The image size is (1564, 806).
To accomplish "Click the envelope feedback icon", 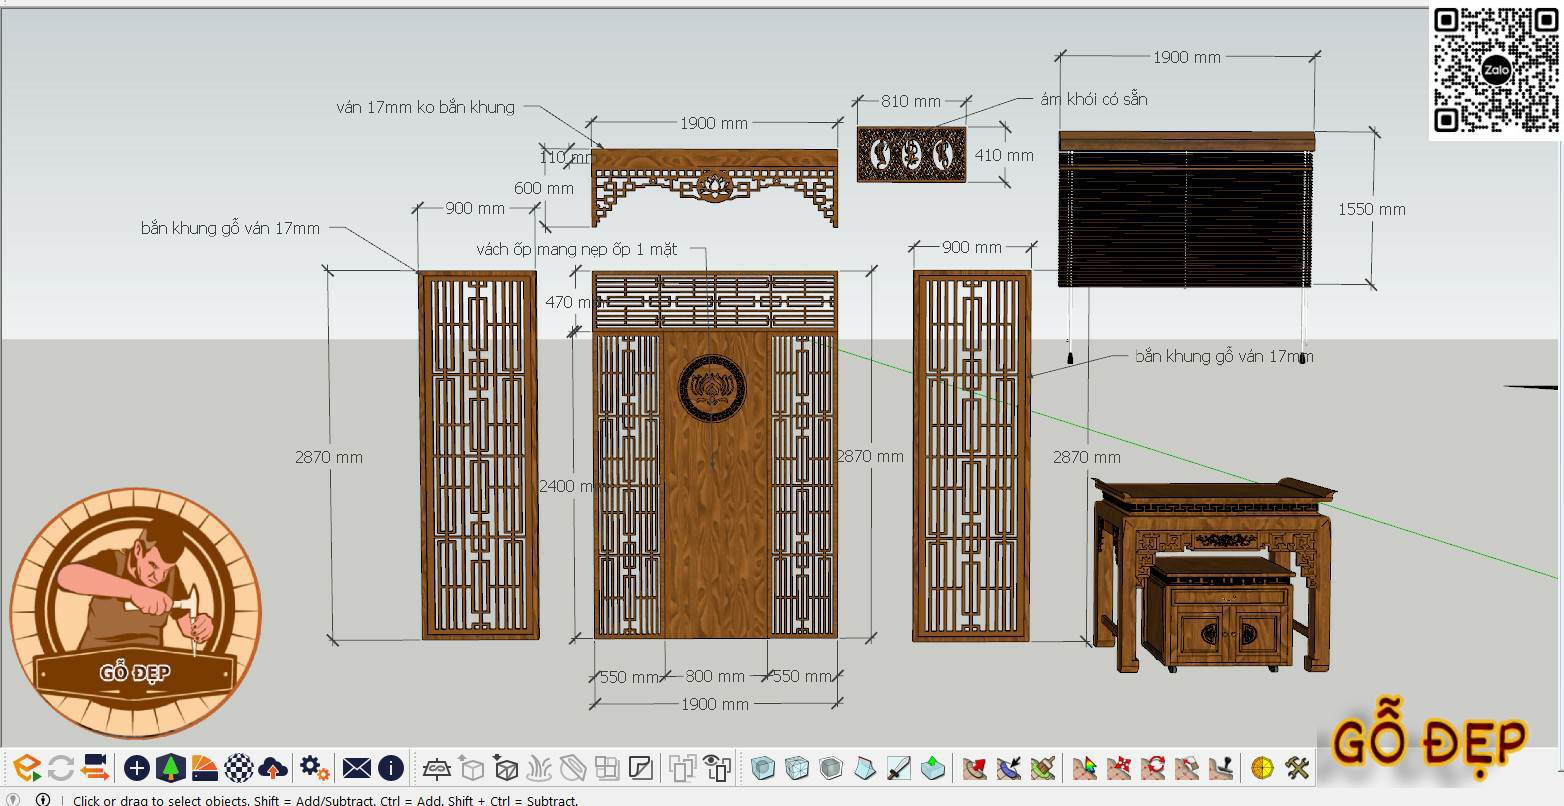I will [x=356, y=768].
